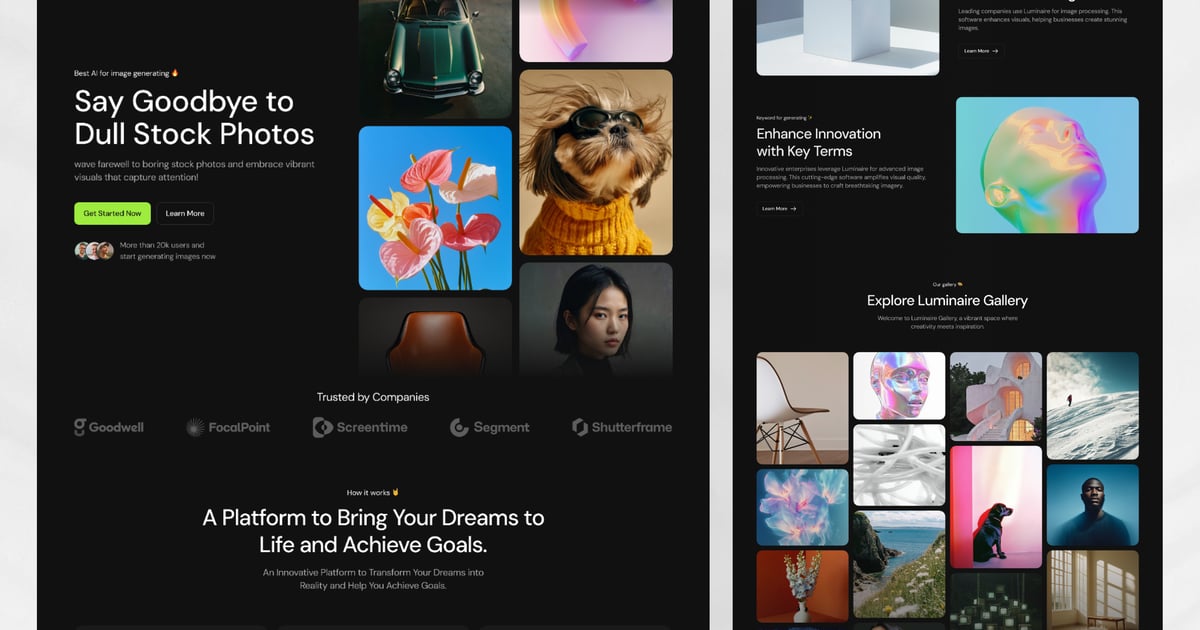
Task: Click the user avatars group
Action: 94,251
